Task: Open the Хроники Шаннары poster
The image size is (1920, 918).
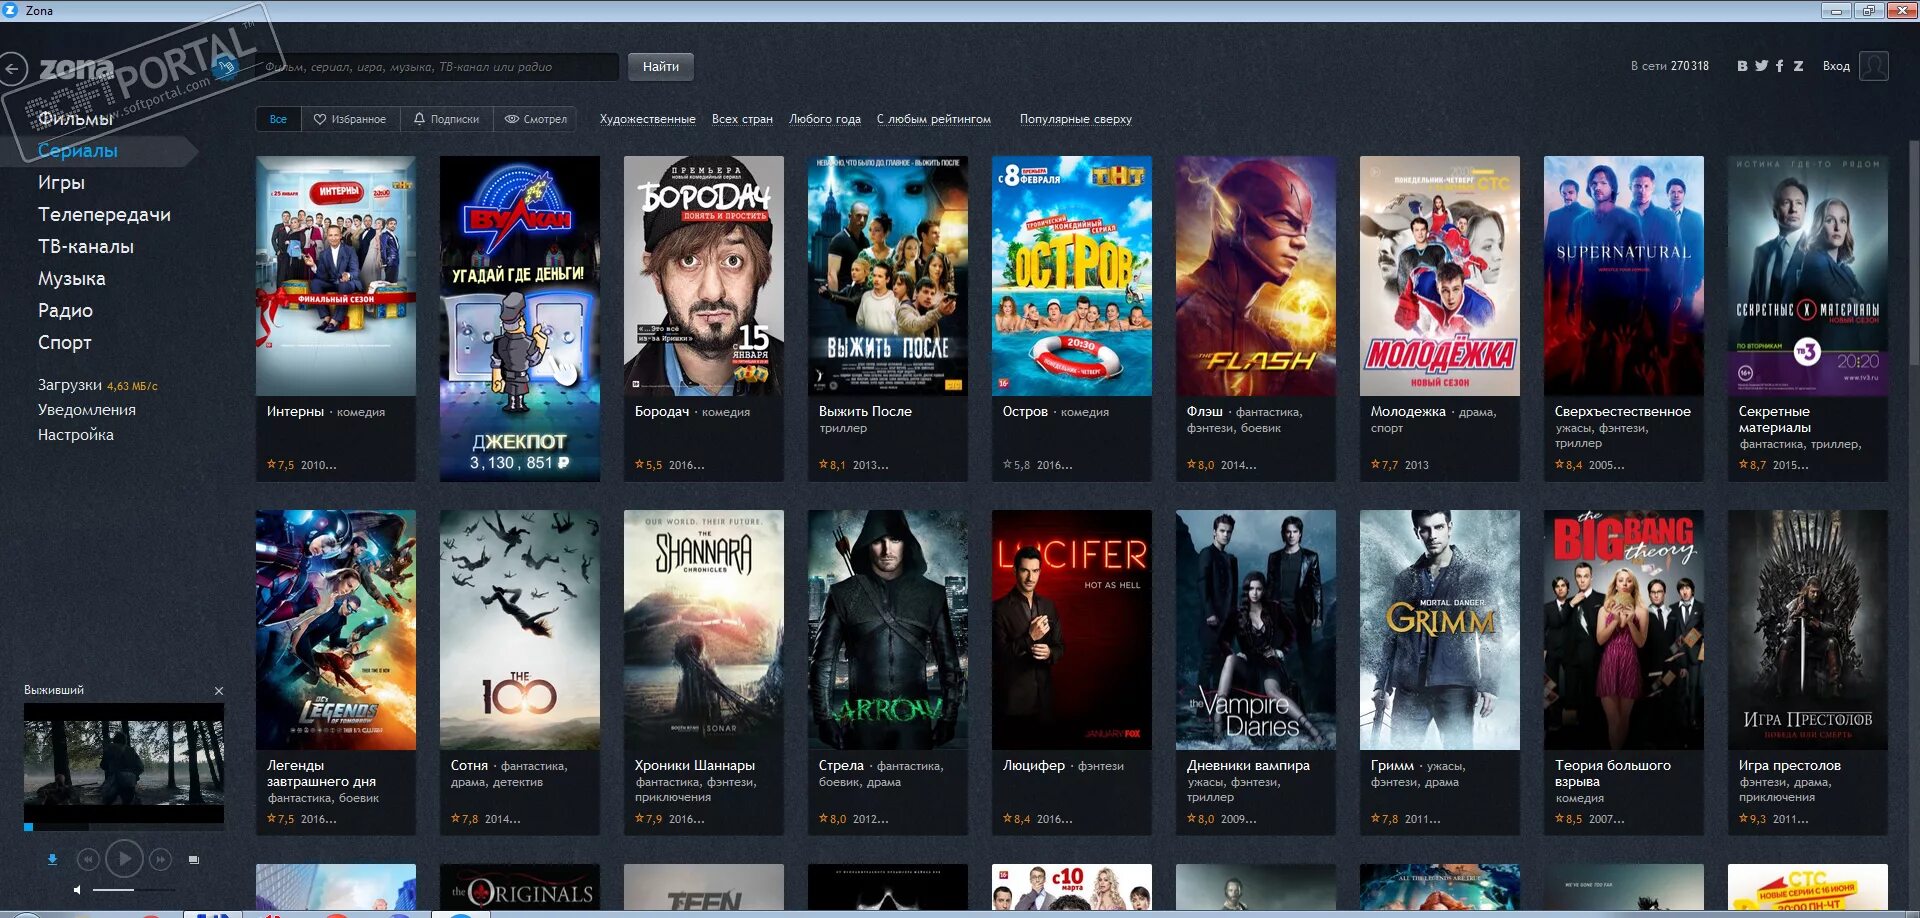Action: 704,630
